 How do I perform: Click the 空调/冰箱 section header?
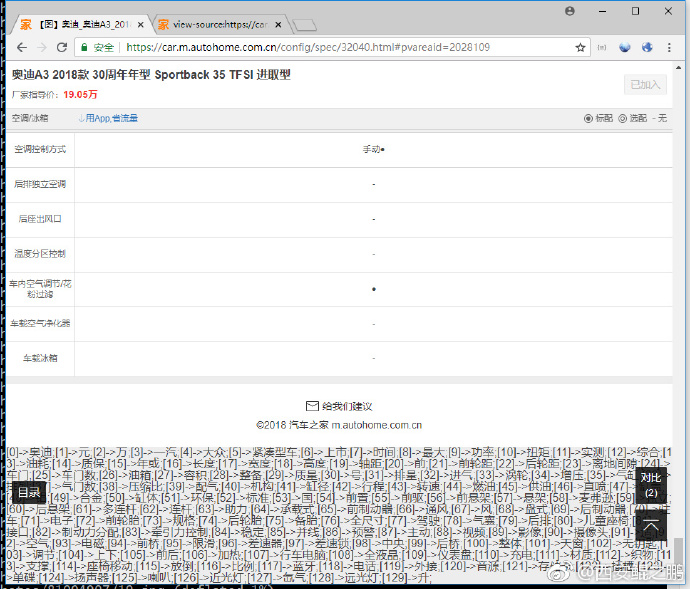click(30, 118)
